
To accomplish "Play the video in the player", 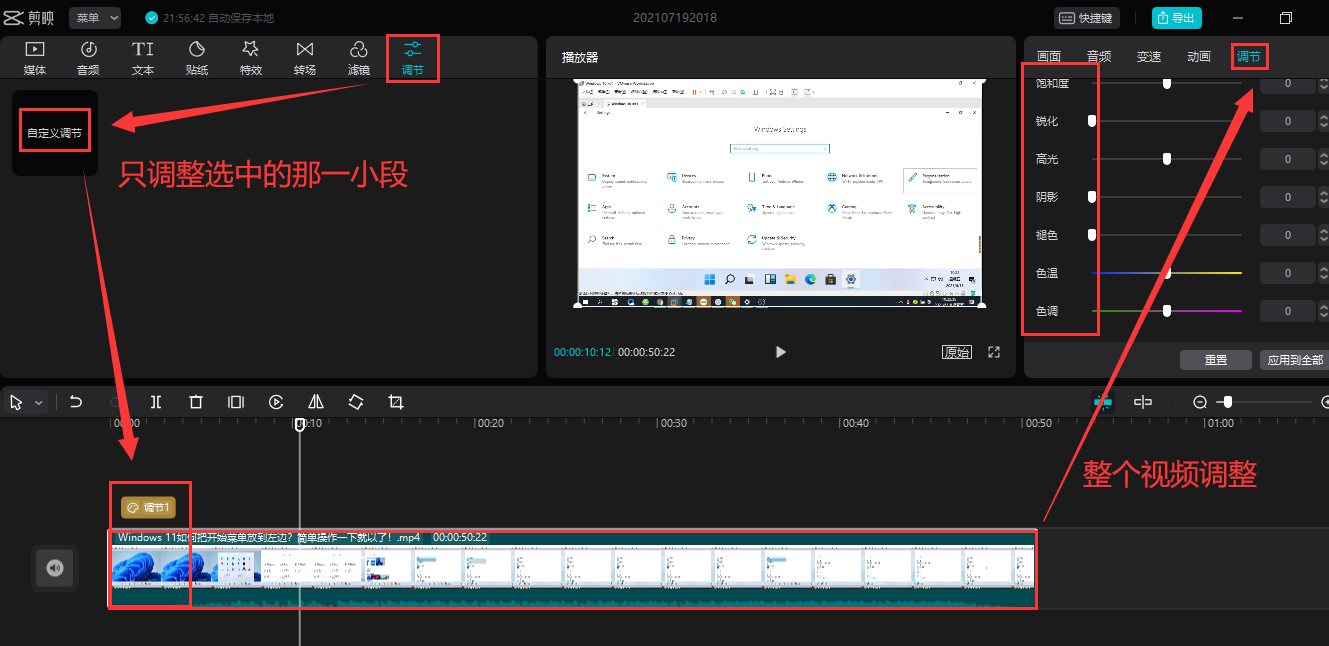I will click(781, 352).
